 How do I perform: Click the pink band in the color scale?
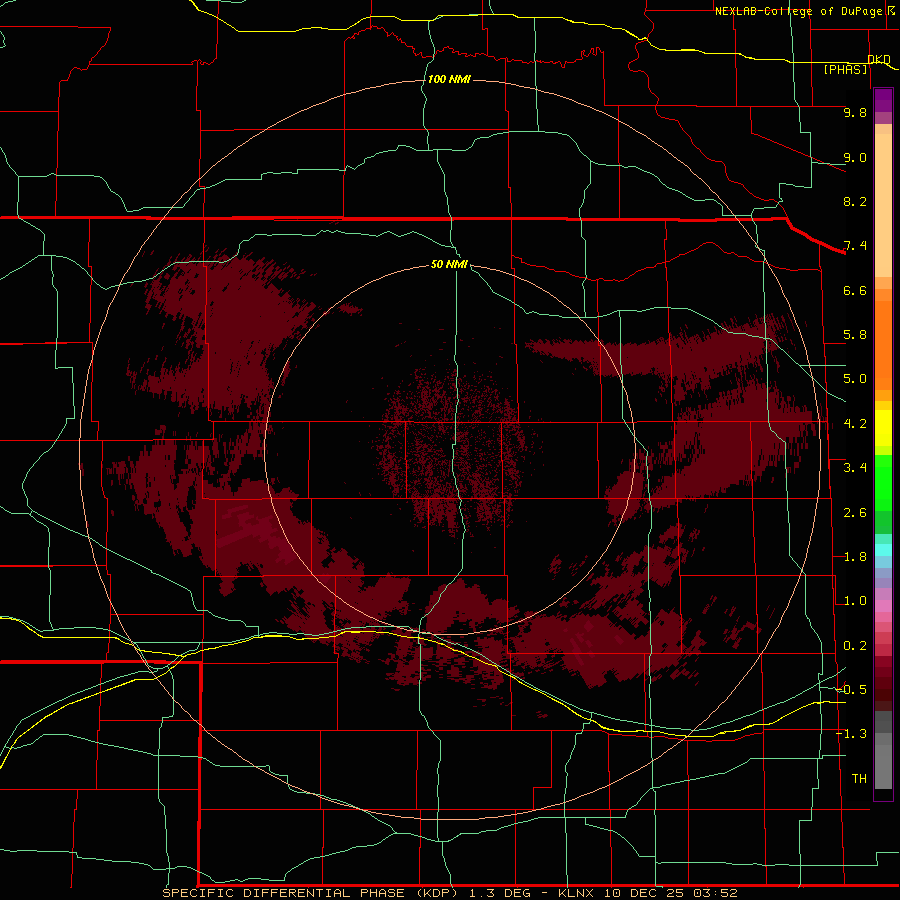[883, 606]
